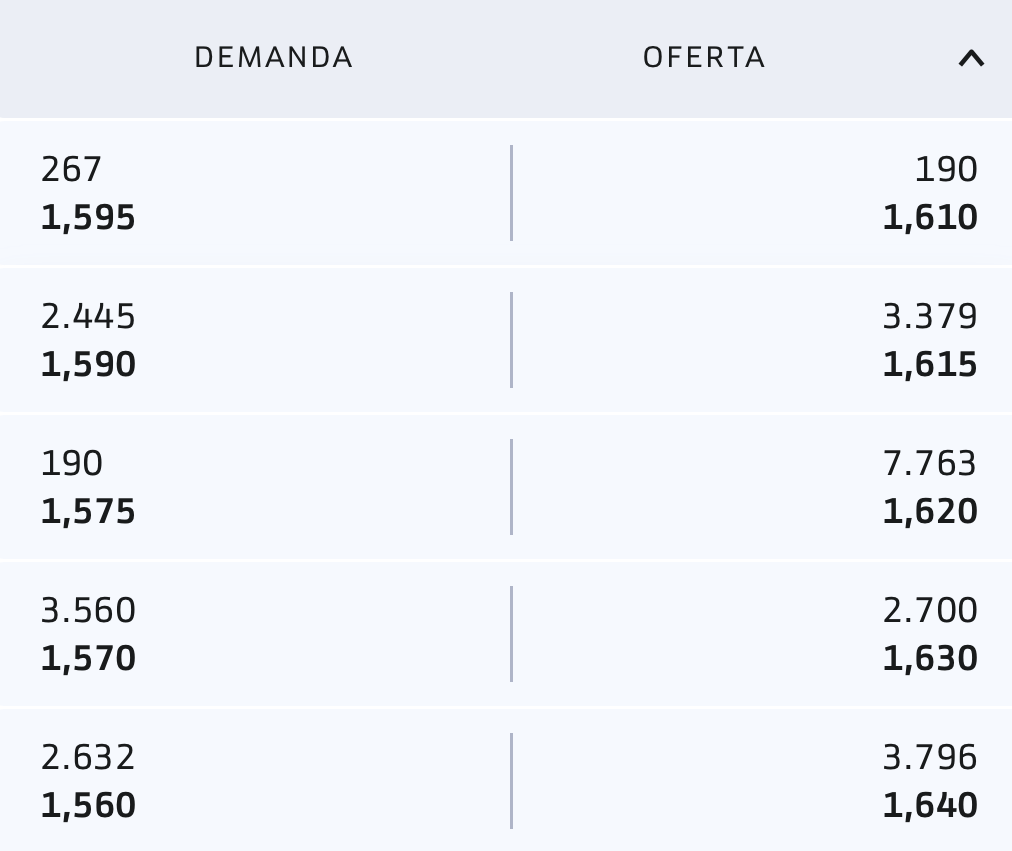Viewport: 1012px width, 851px height.
Task: Select the 1,640 offer price
Action: [x=930, y=805]
